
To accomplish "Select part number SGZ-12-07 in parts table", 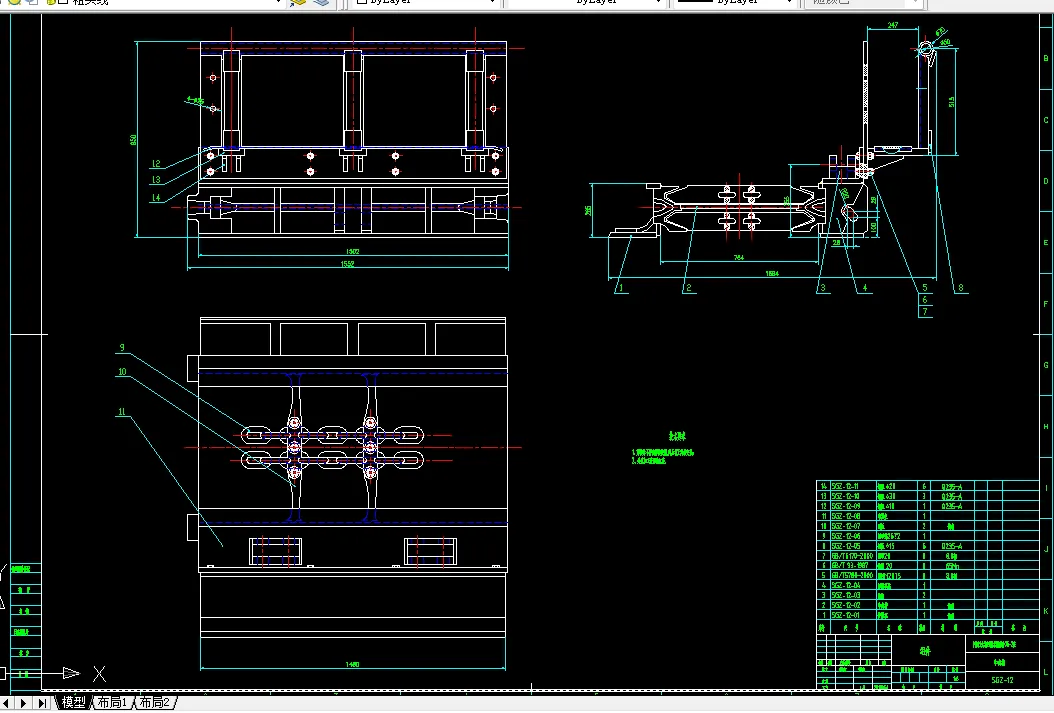I will tap(844, 526).
